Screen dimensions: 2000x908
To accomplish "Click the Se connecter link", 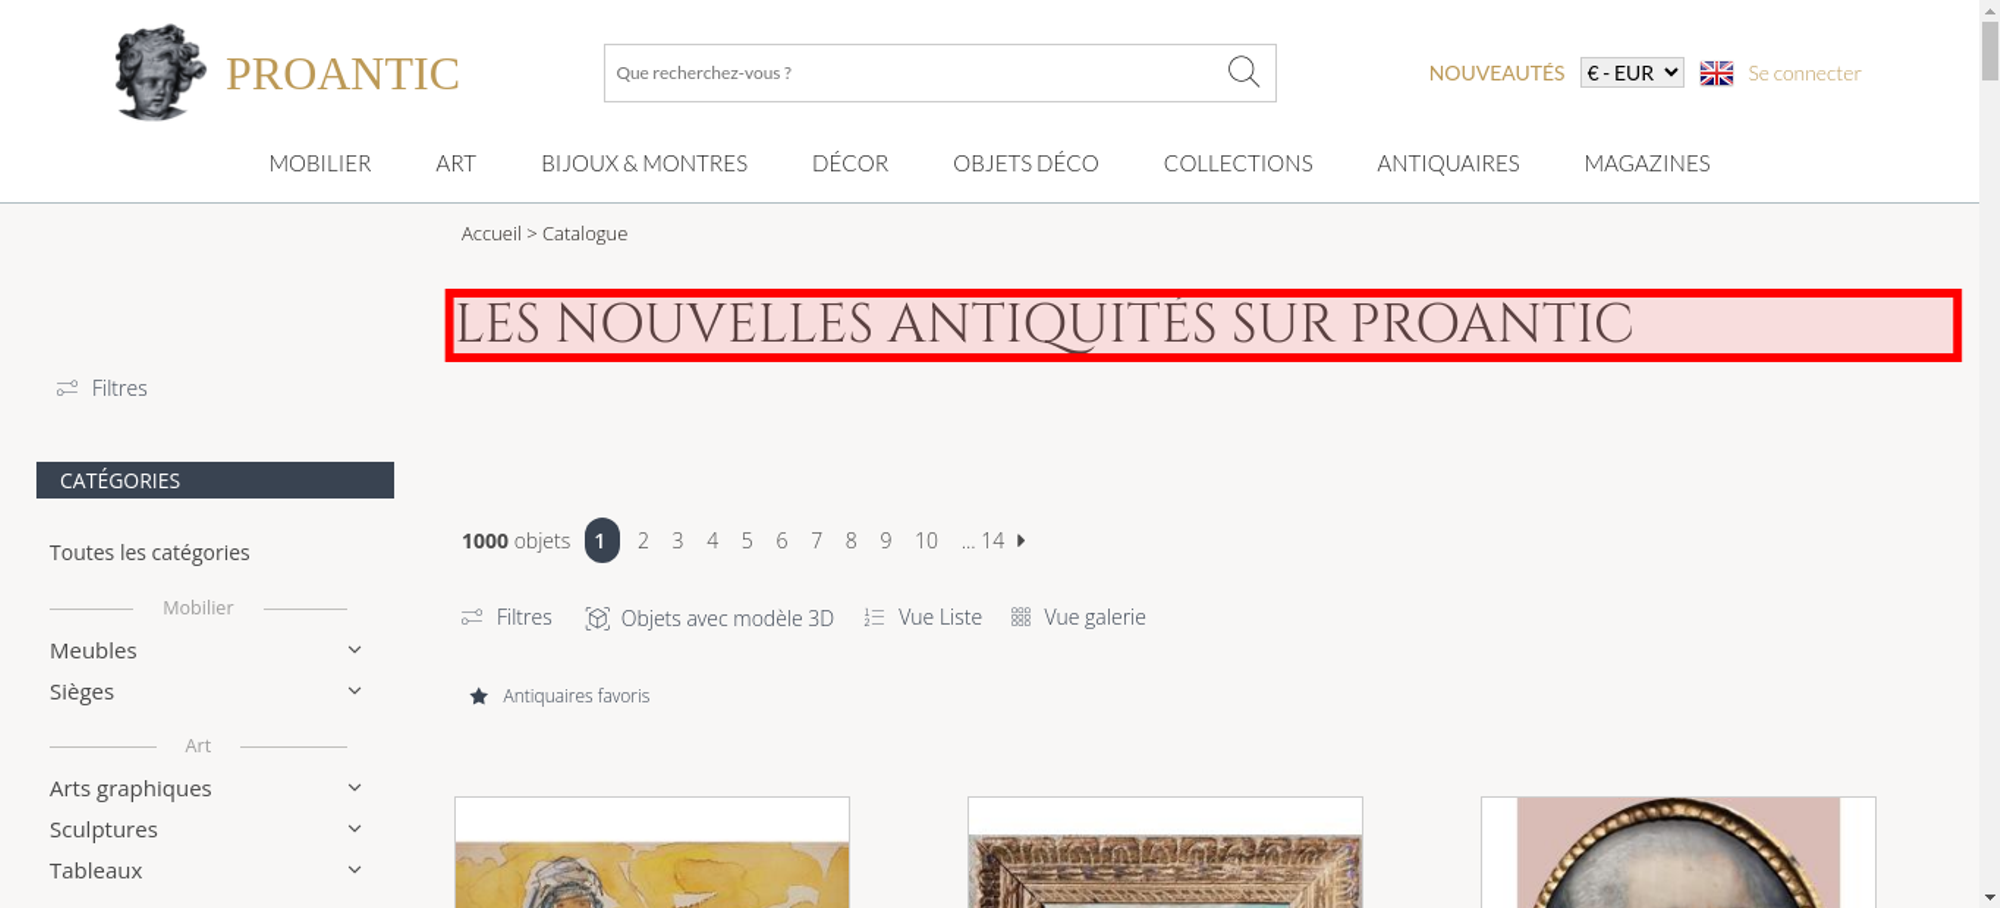I will click(1804, 73).
